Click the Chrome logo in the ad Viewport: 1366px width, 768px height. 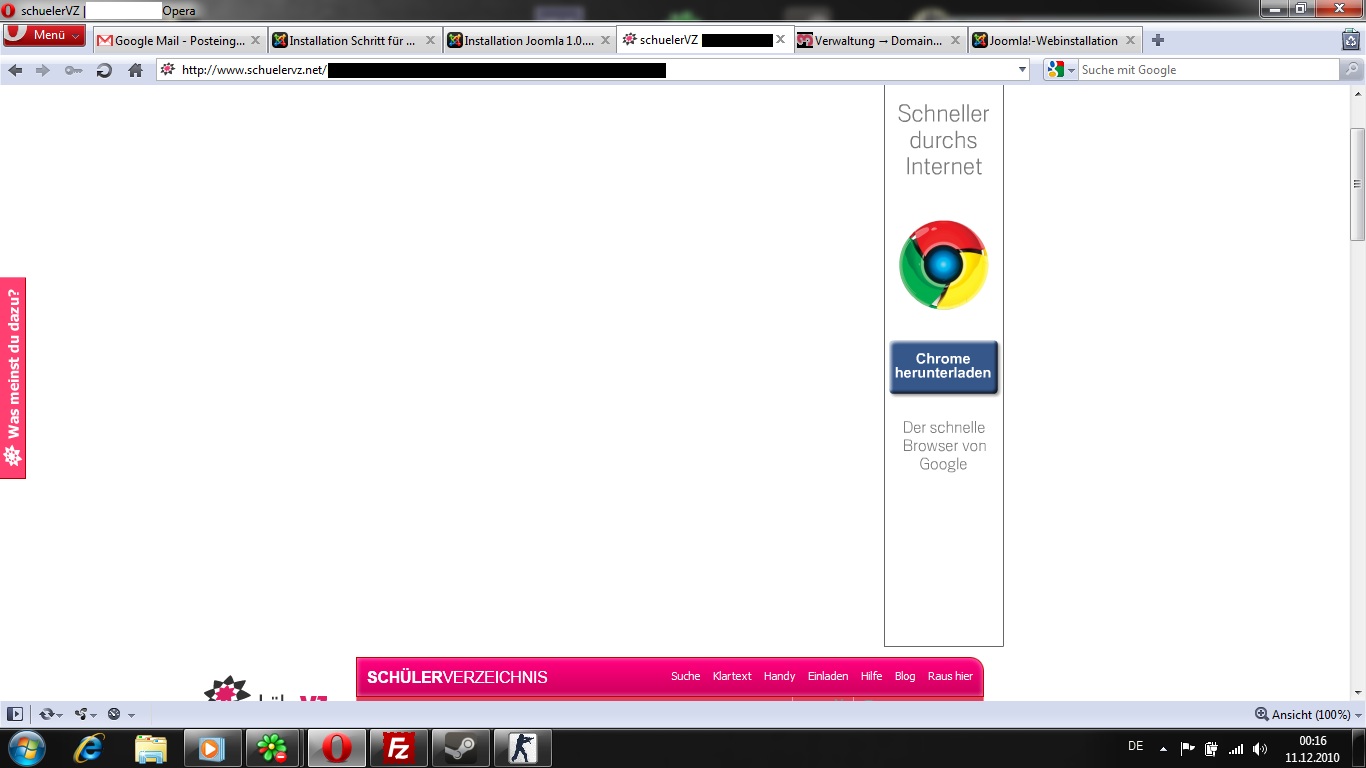(943, 265)
